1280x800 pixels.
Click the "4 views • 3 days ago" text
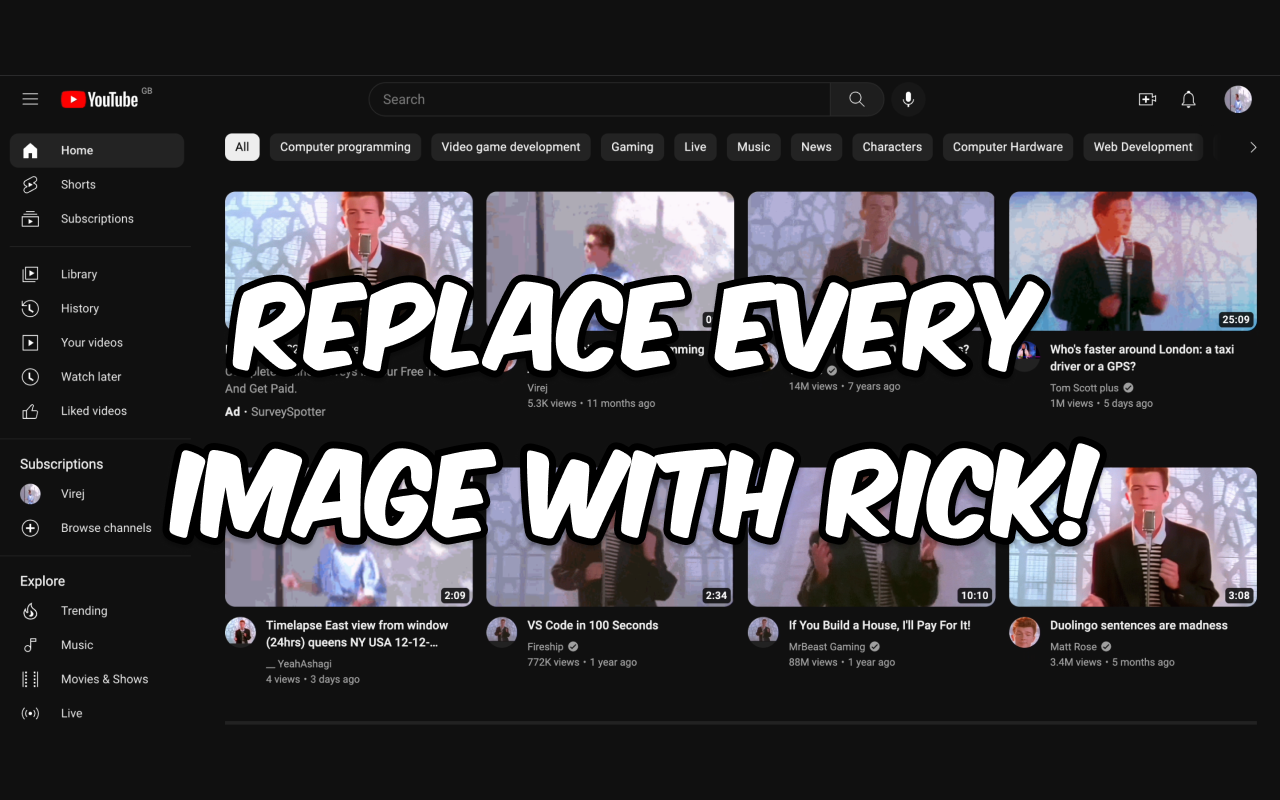pyautogui.click(x=313, y=679)
